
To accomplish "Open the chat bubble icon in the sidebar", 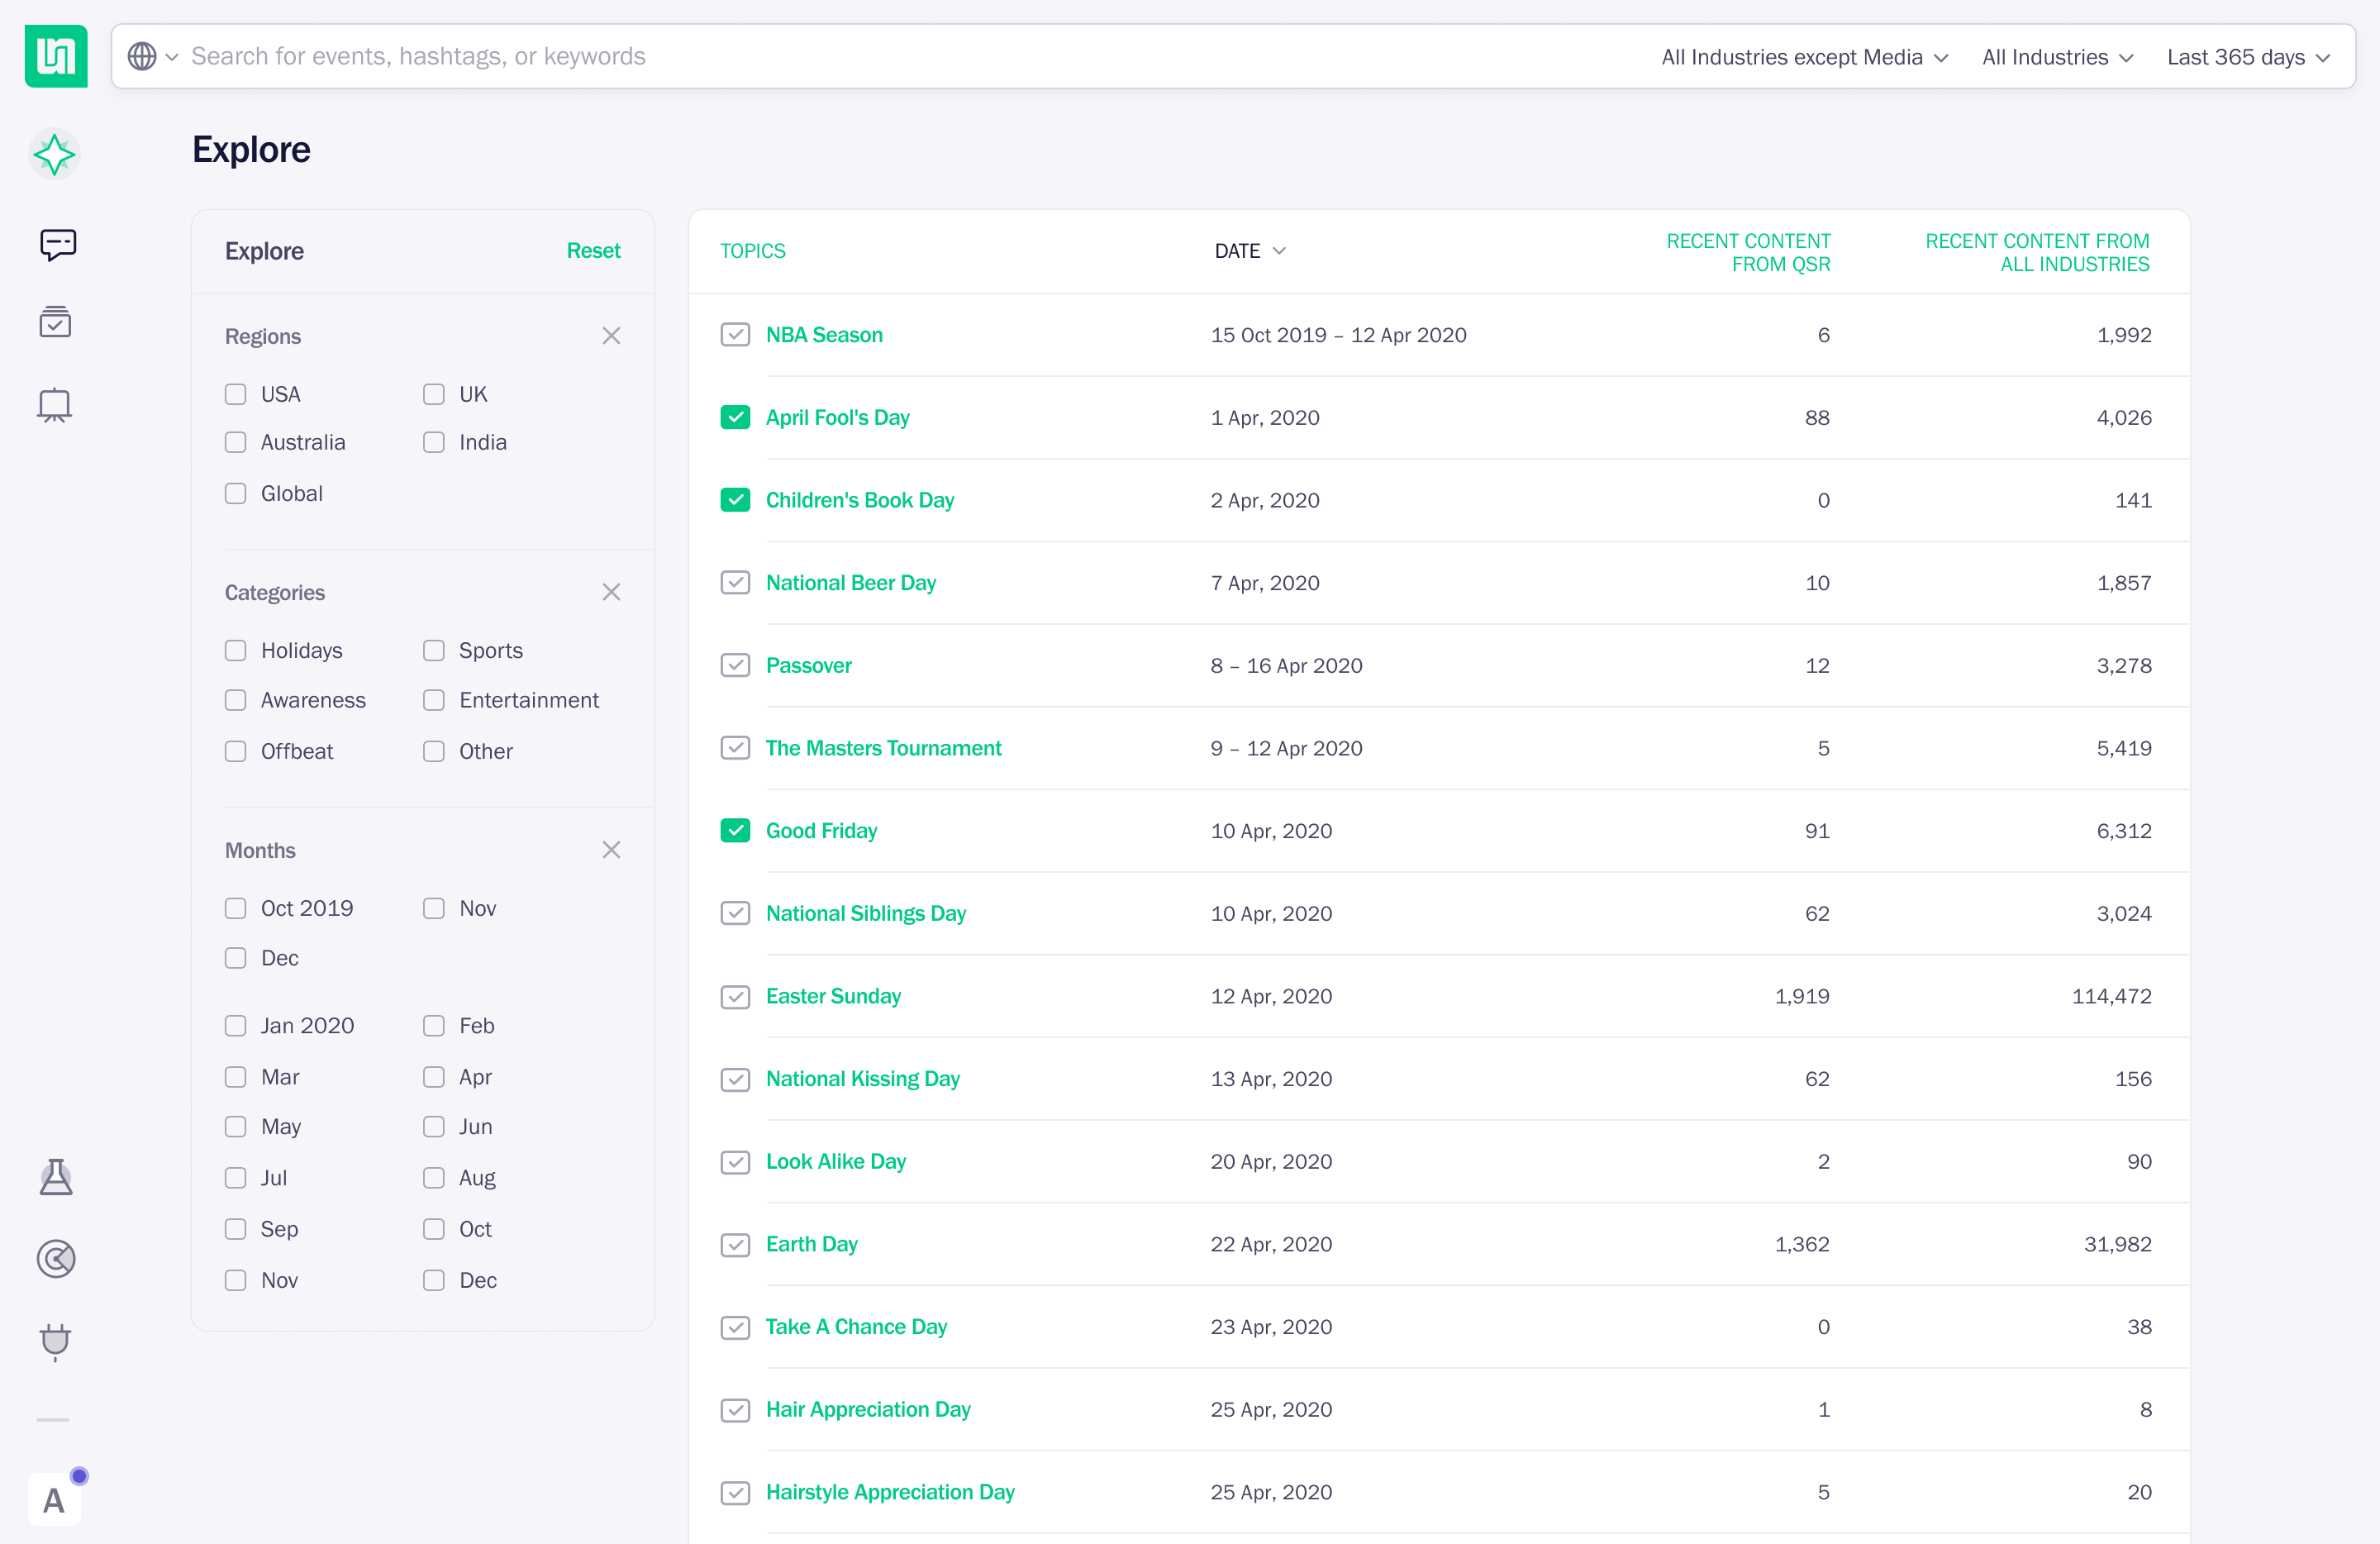I will (57, 243).
